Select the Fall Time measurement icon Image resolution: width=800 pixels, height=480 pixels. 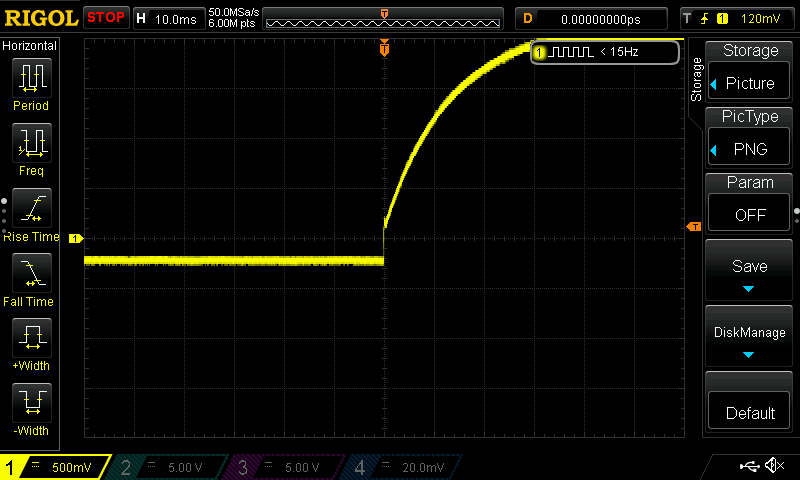tap(32, 273)
